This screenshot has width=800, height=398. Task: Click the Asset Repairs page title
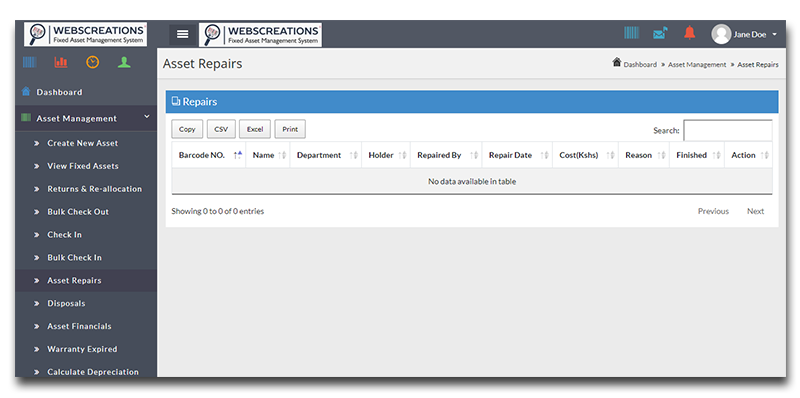203,64
